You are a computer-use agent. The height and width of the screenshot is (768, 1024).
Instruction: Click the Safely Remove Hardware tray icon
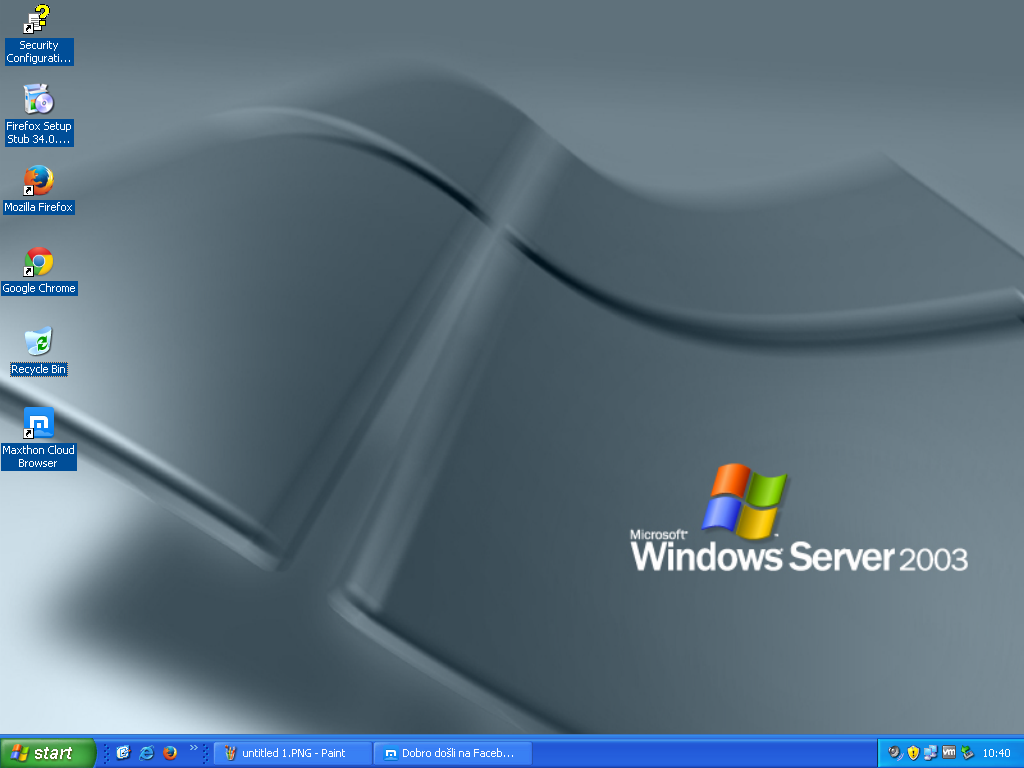coord(967,753)
